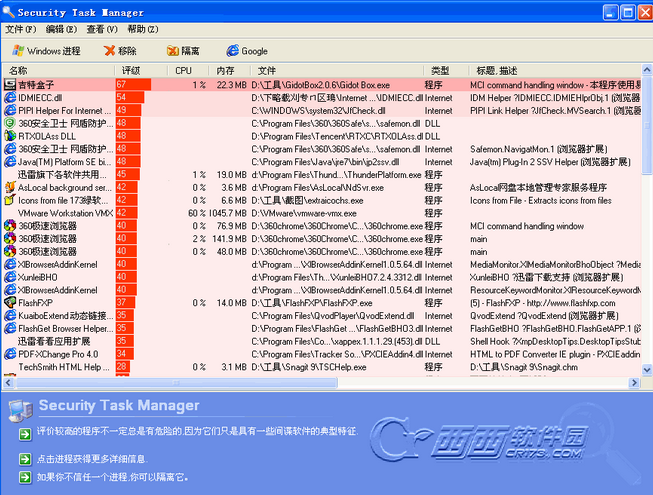
Task: Click path C:\WINDOWS\system32\JfCheck.dll
Action: (318, 111)
